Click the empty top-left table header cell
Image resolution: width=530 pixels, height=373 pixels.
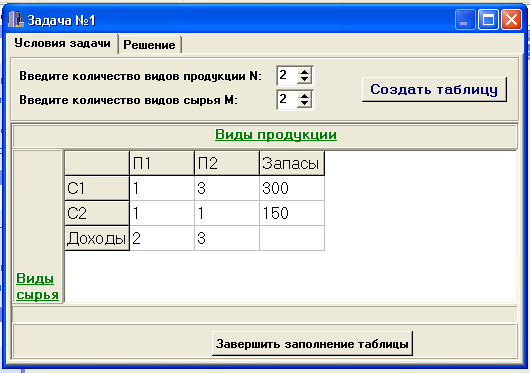(x=97, y=163)
